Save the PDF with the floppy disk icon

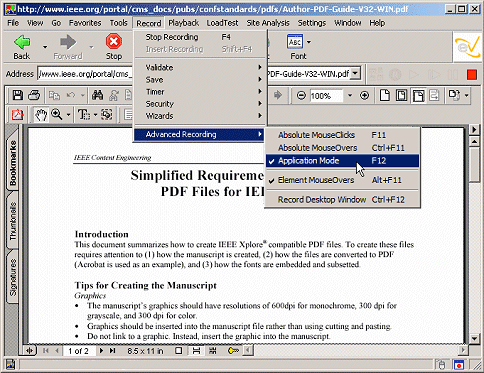coord(18,96)
